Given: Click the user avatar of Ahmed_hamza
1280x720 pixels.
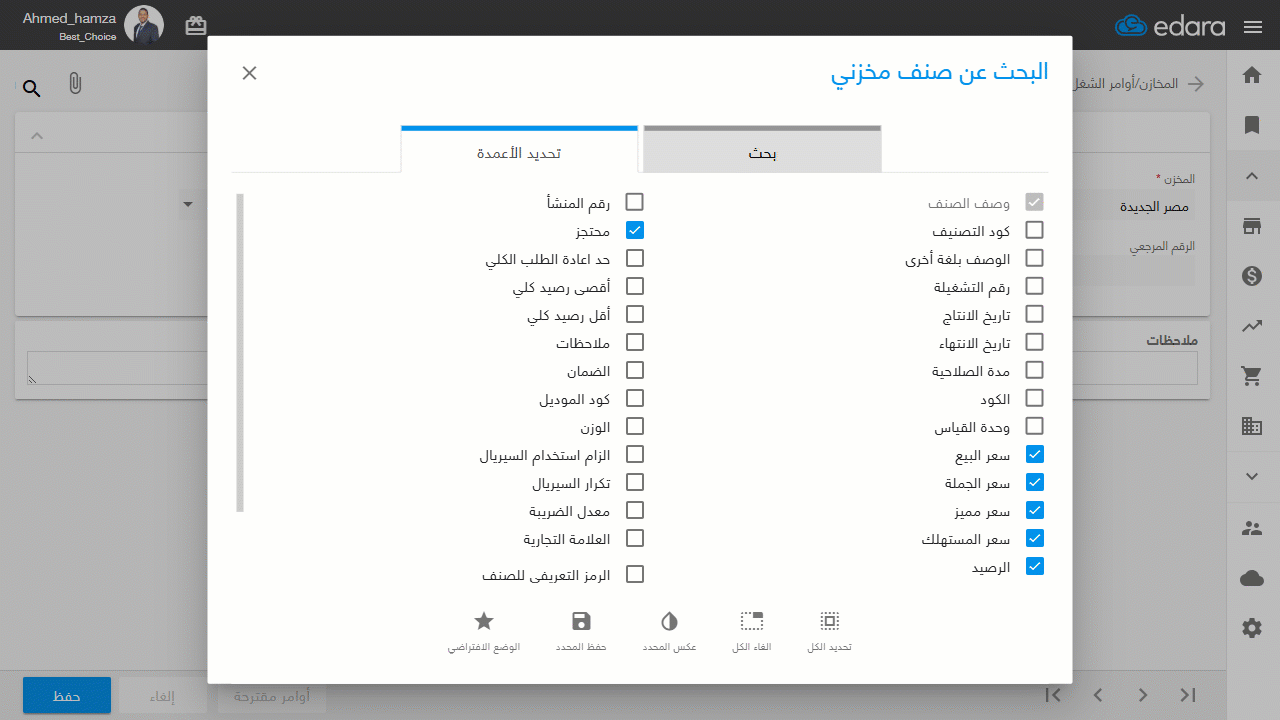Looking at the screenshot, I should [144, 25].
